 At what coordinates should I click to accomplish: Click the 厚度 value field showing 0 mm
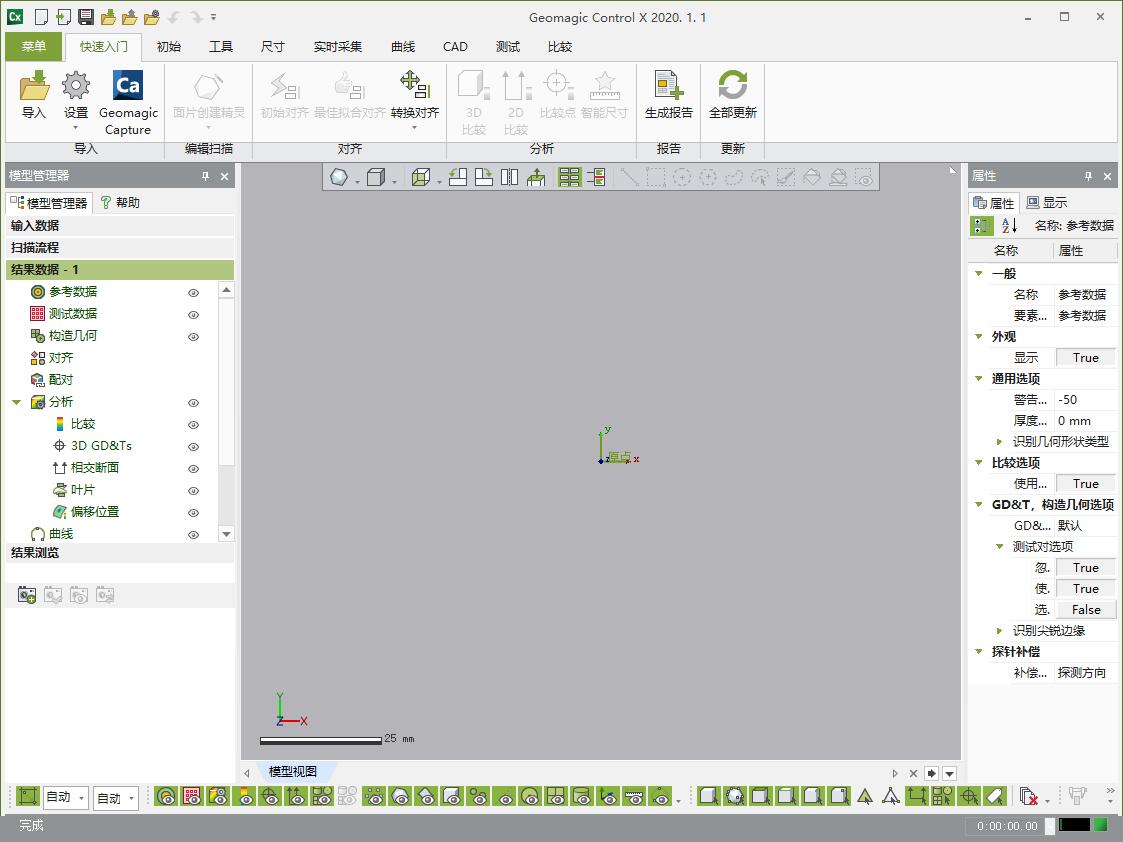click(1085, 421)
